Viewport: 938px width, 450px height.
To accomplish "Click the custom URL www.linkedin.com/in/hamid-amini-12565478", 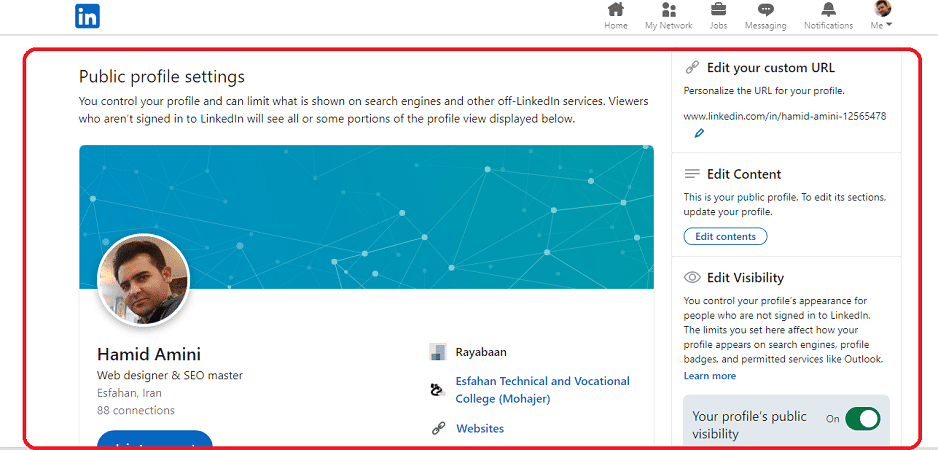I will point(785,116).
